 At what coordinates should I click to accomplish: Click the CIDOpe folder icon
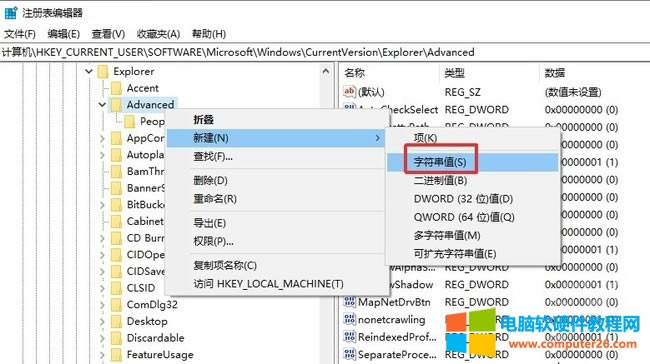tap(116, 255)
